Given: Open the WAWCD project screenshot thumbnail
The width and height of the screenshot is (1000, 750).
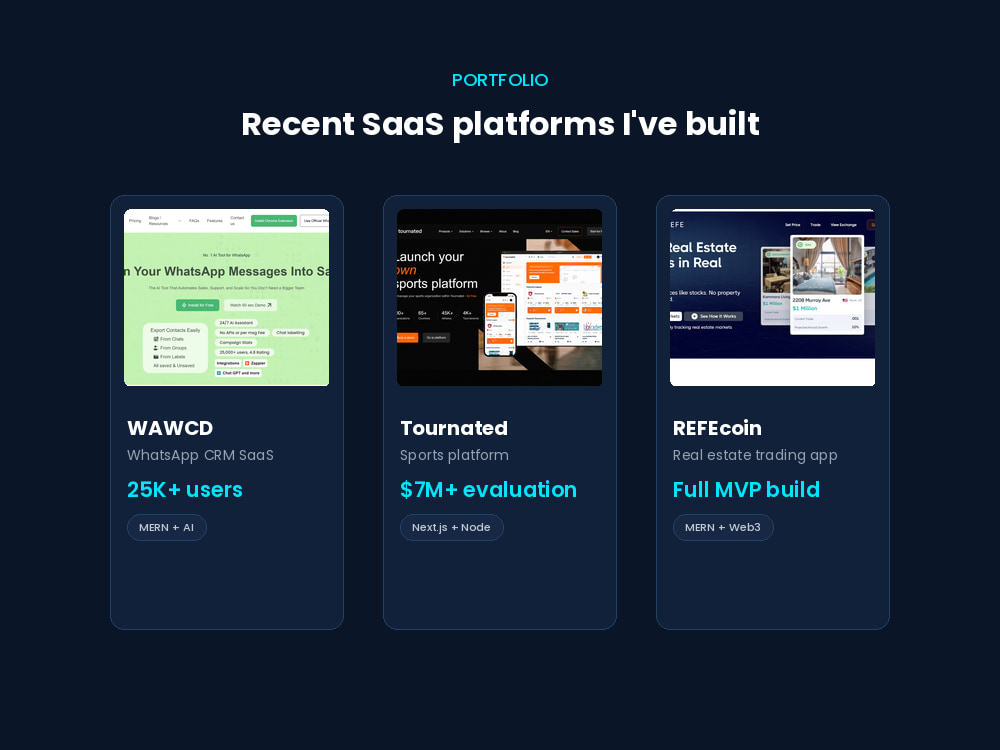Looking at the screenshot, I should point(226,297).
